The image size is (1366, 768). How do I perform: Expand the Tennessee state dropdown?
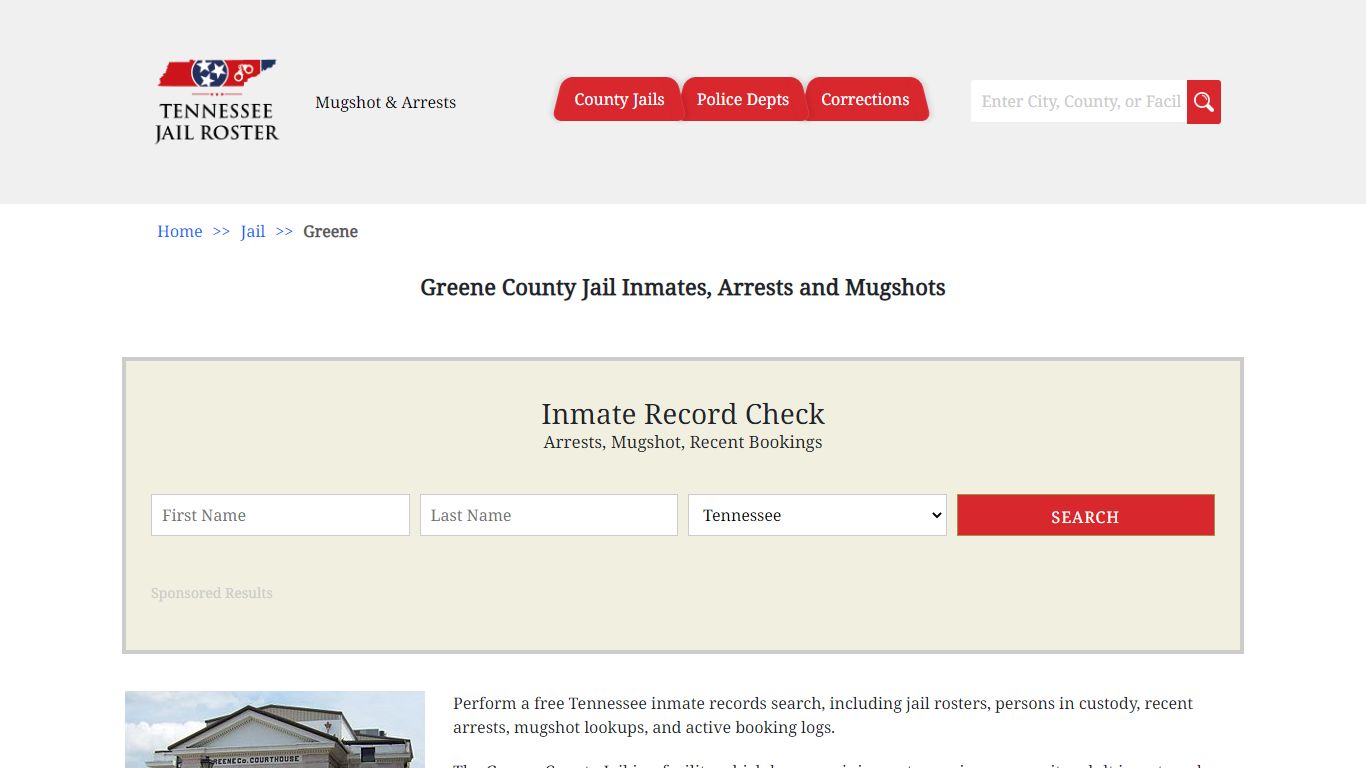pos(817,515)
